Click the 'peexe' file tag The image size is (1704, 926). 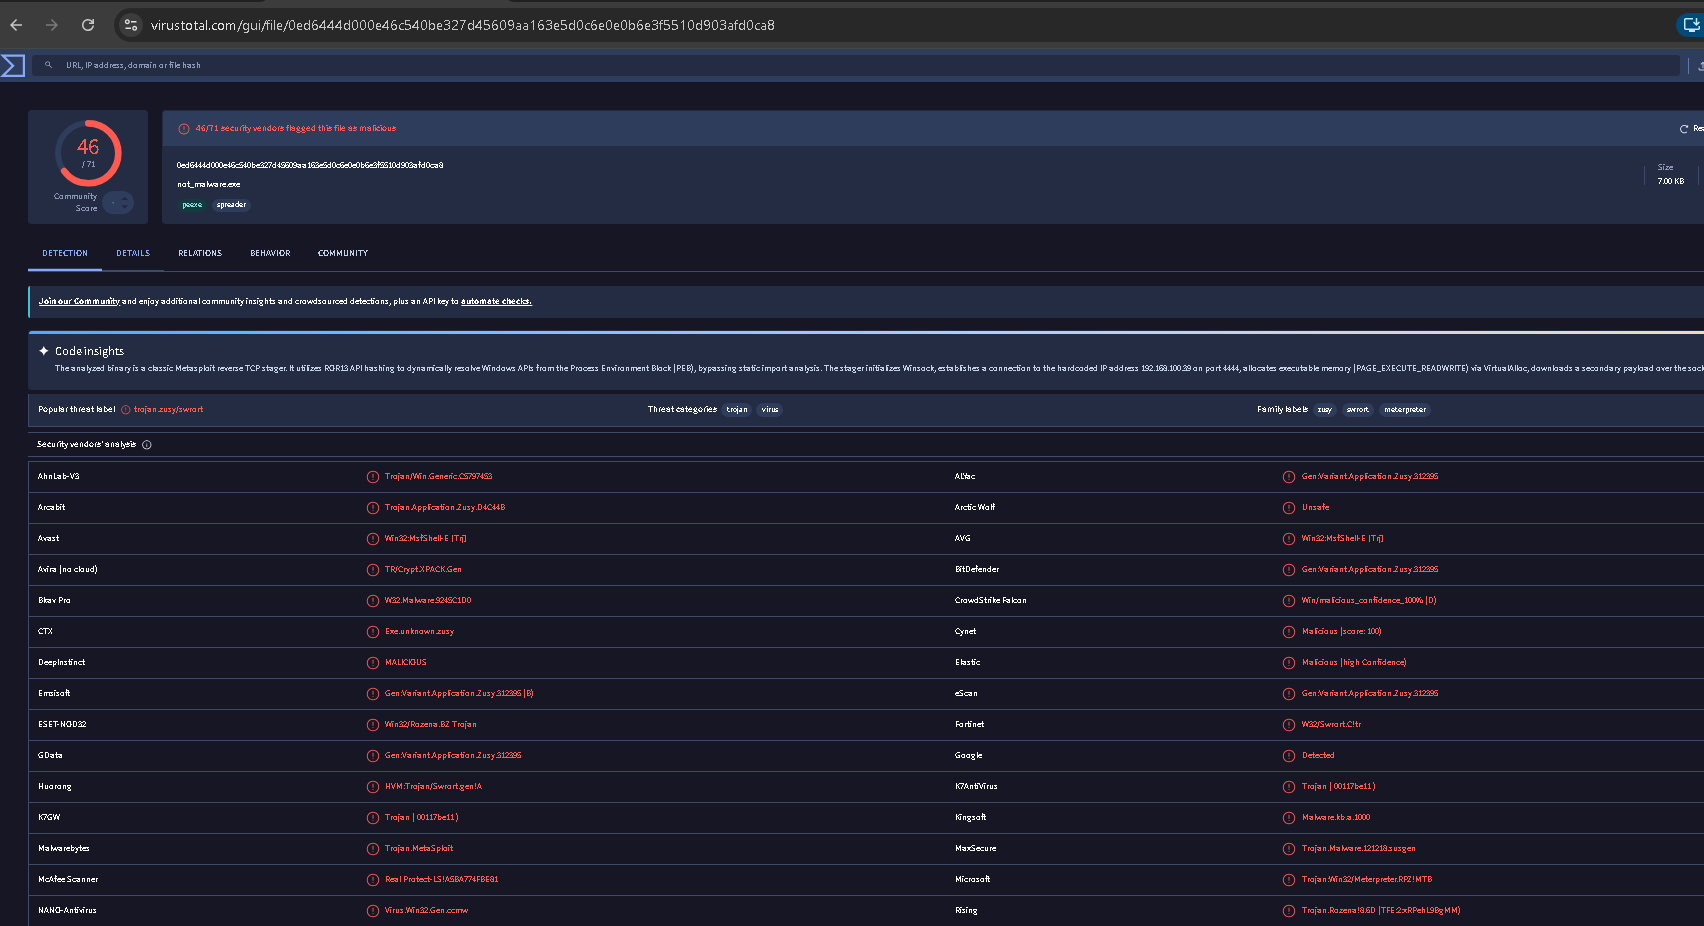192,205
